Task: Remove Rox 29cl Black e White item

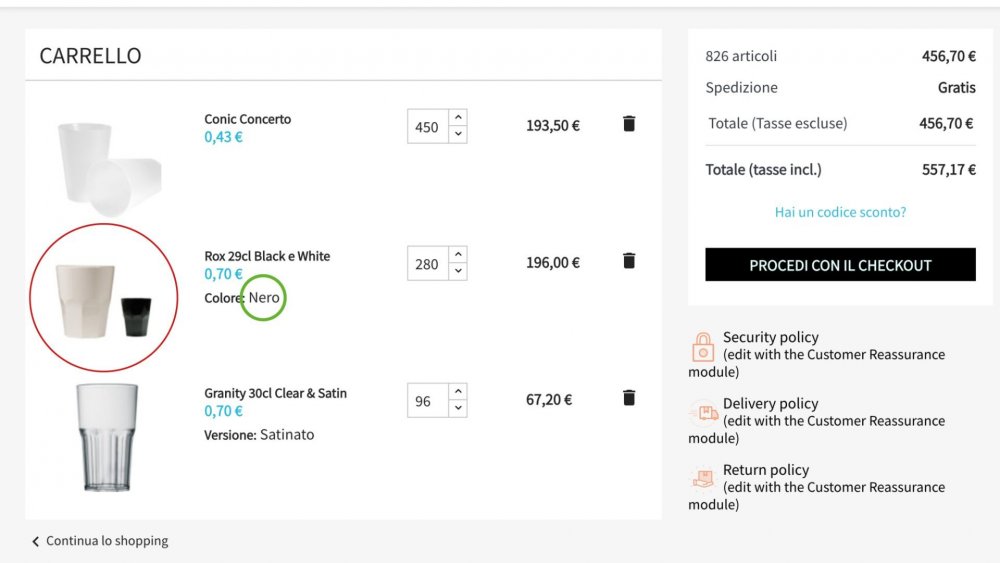Action: (x=628, y=261)
